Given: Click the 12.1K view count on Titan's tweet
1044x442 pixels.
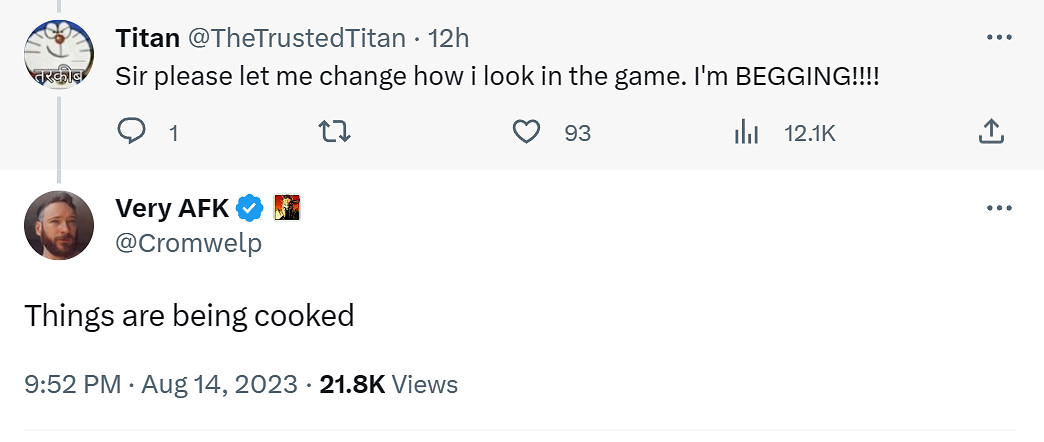Looking at the screenshot, I should point(809,132).
